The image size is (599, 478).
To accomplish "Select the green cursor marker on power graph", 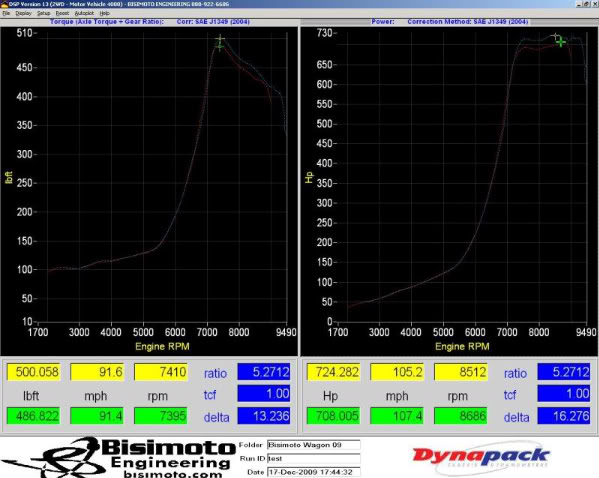I will (x=560, y=42).
